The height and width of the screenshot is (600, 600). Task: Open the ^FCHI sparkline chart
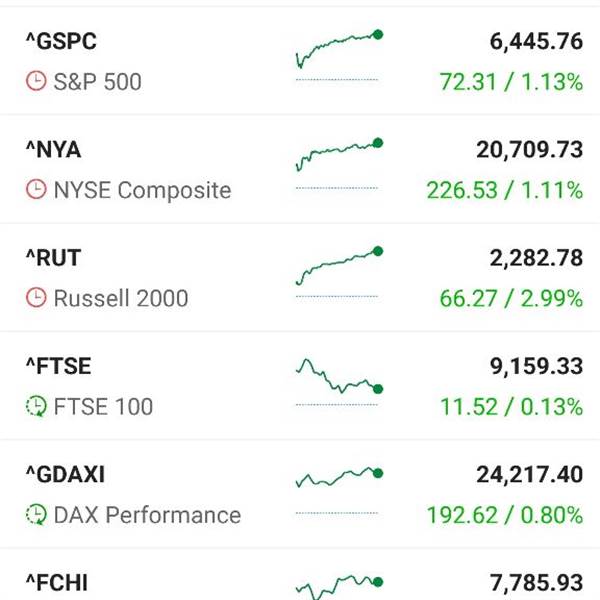click(x=339, y=587)
